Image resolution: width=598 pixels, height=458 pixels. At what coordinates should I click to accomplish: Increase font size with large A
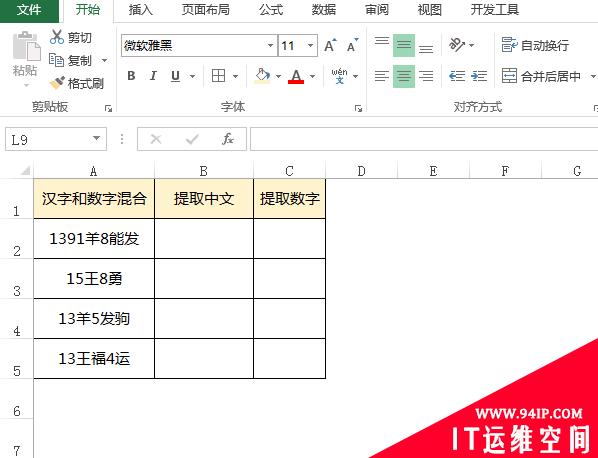coord(330,46)
